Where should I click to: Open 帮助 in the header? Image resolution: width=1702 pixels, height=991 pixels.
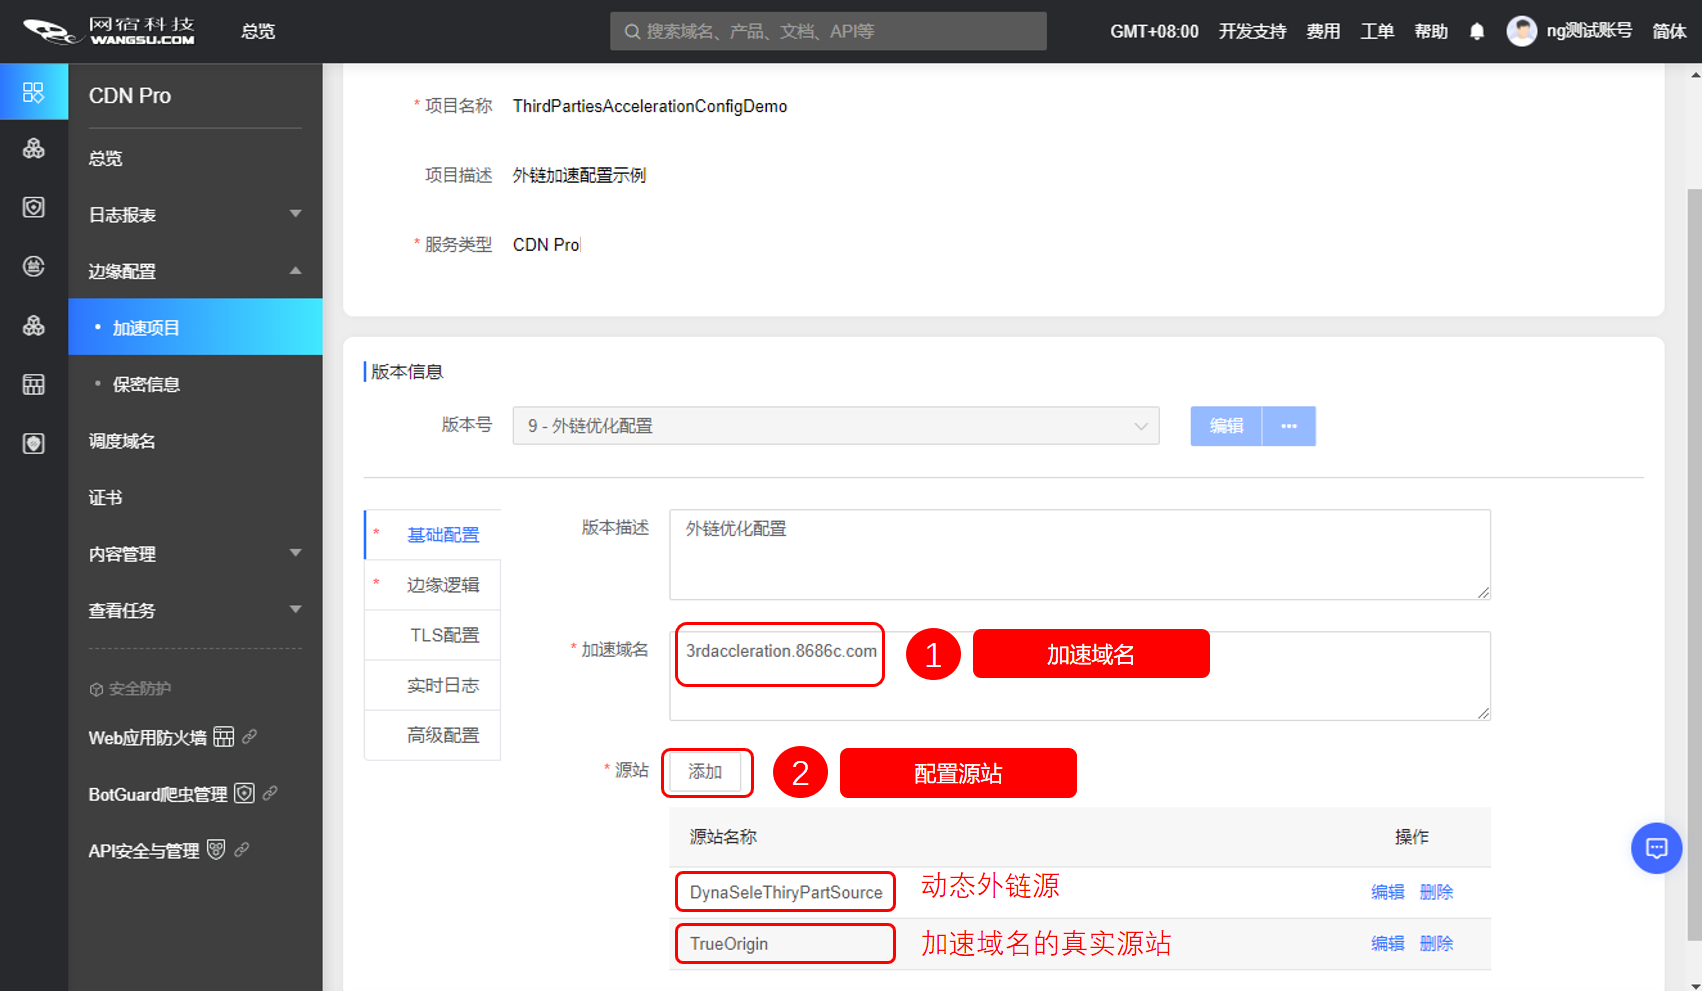[x=1431, y=31]
